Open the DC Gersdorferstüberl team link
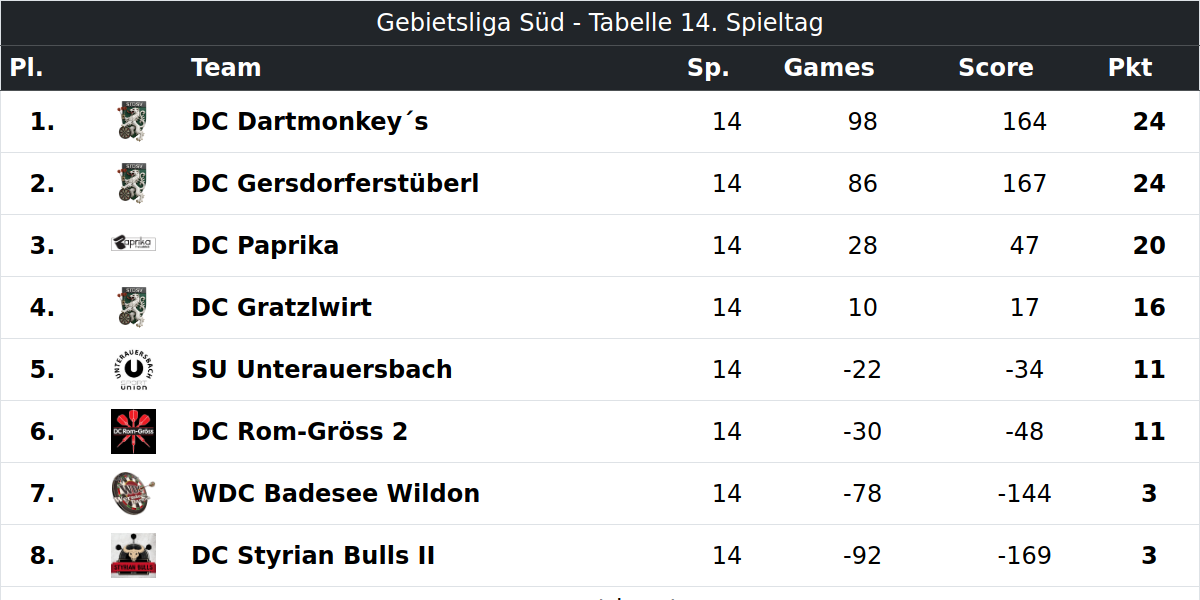The image size is (1200, 600). click(335, 183)
